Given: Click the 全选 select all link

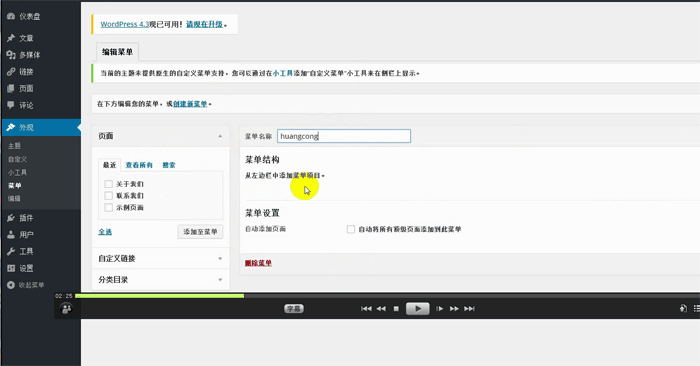Looking at the screenshot, I should [x=105, y=232].
